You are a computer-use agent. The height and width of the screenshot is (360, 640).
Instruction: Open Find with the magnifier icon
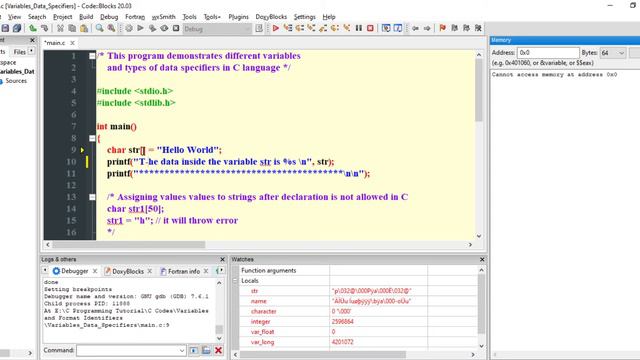pyautogui.click(x=99, y=28)
